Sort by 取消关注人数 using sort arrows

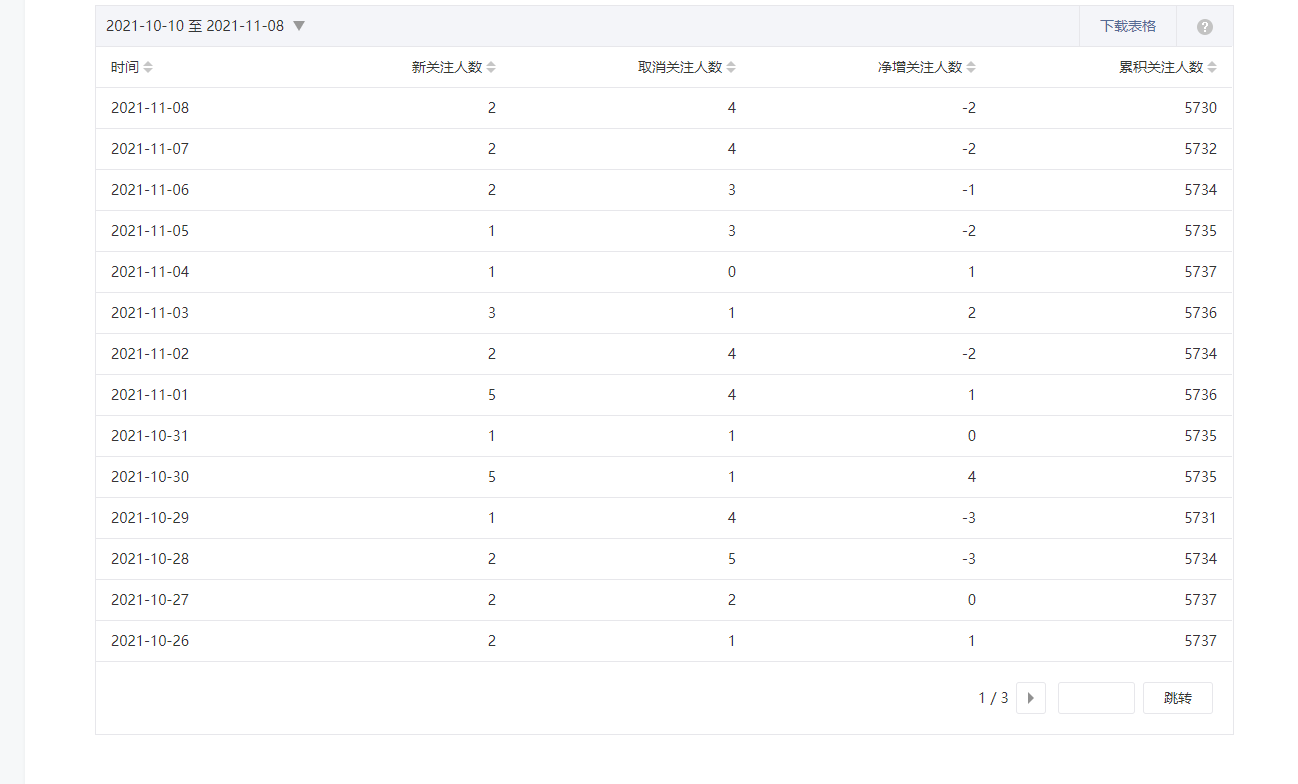(x=731, y=67)
